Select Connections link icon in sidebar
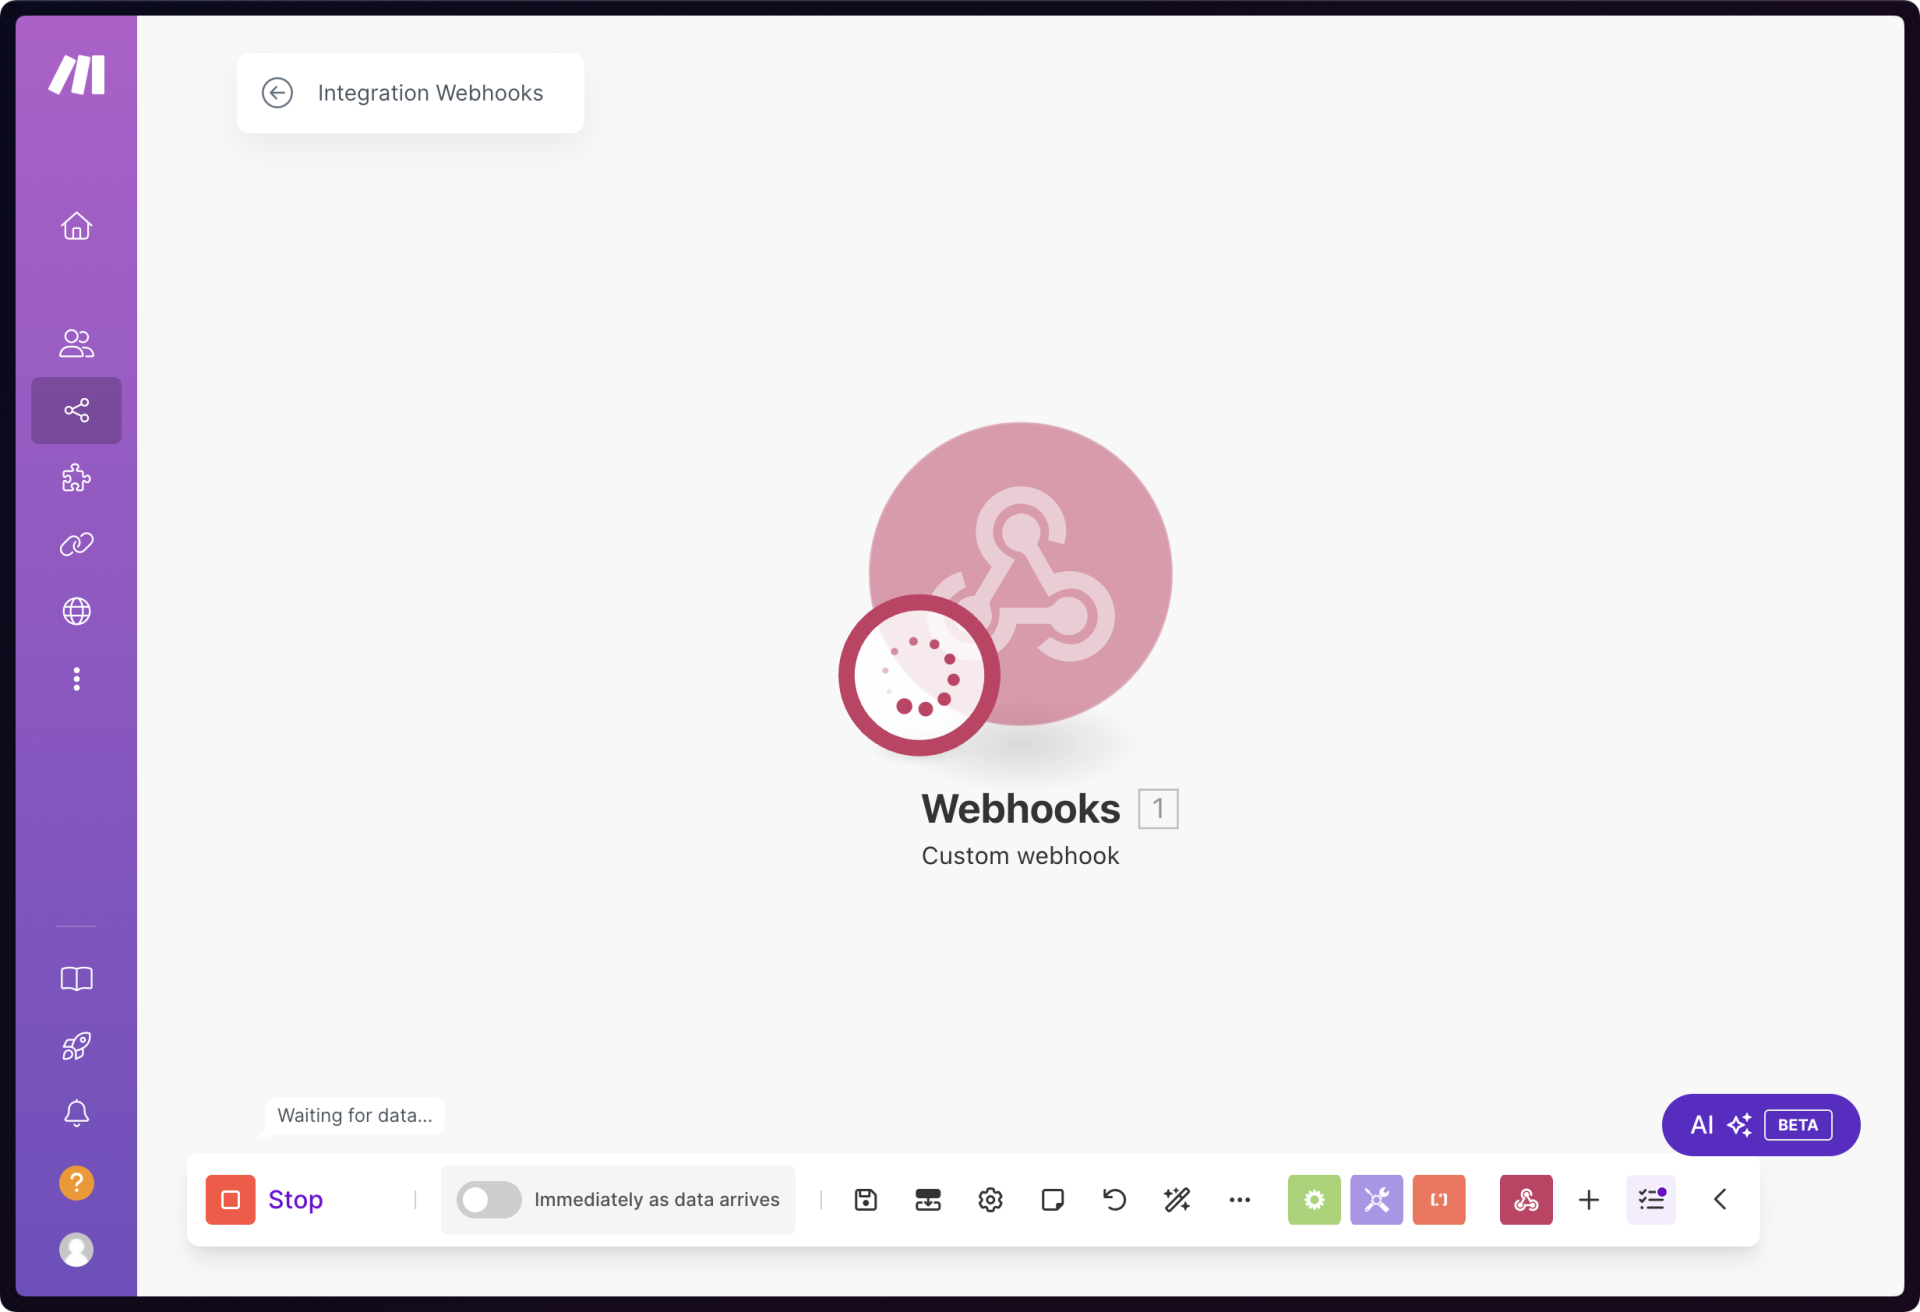 76,544
